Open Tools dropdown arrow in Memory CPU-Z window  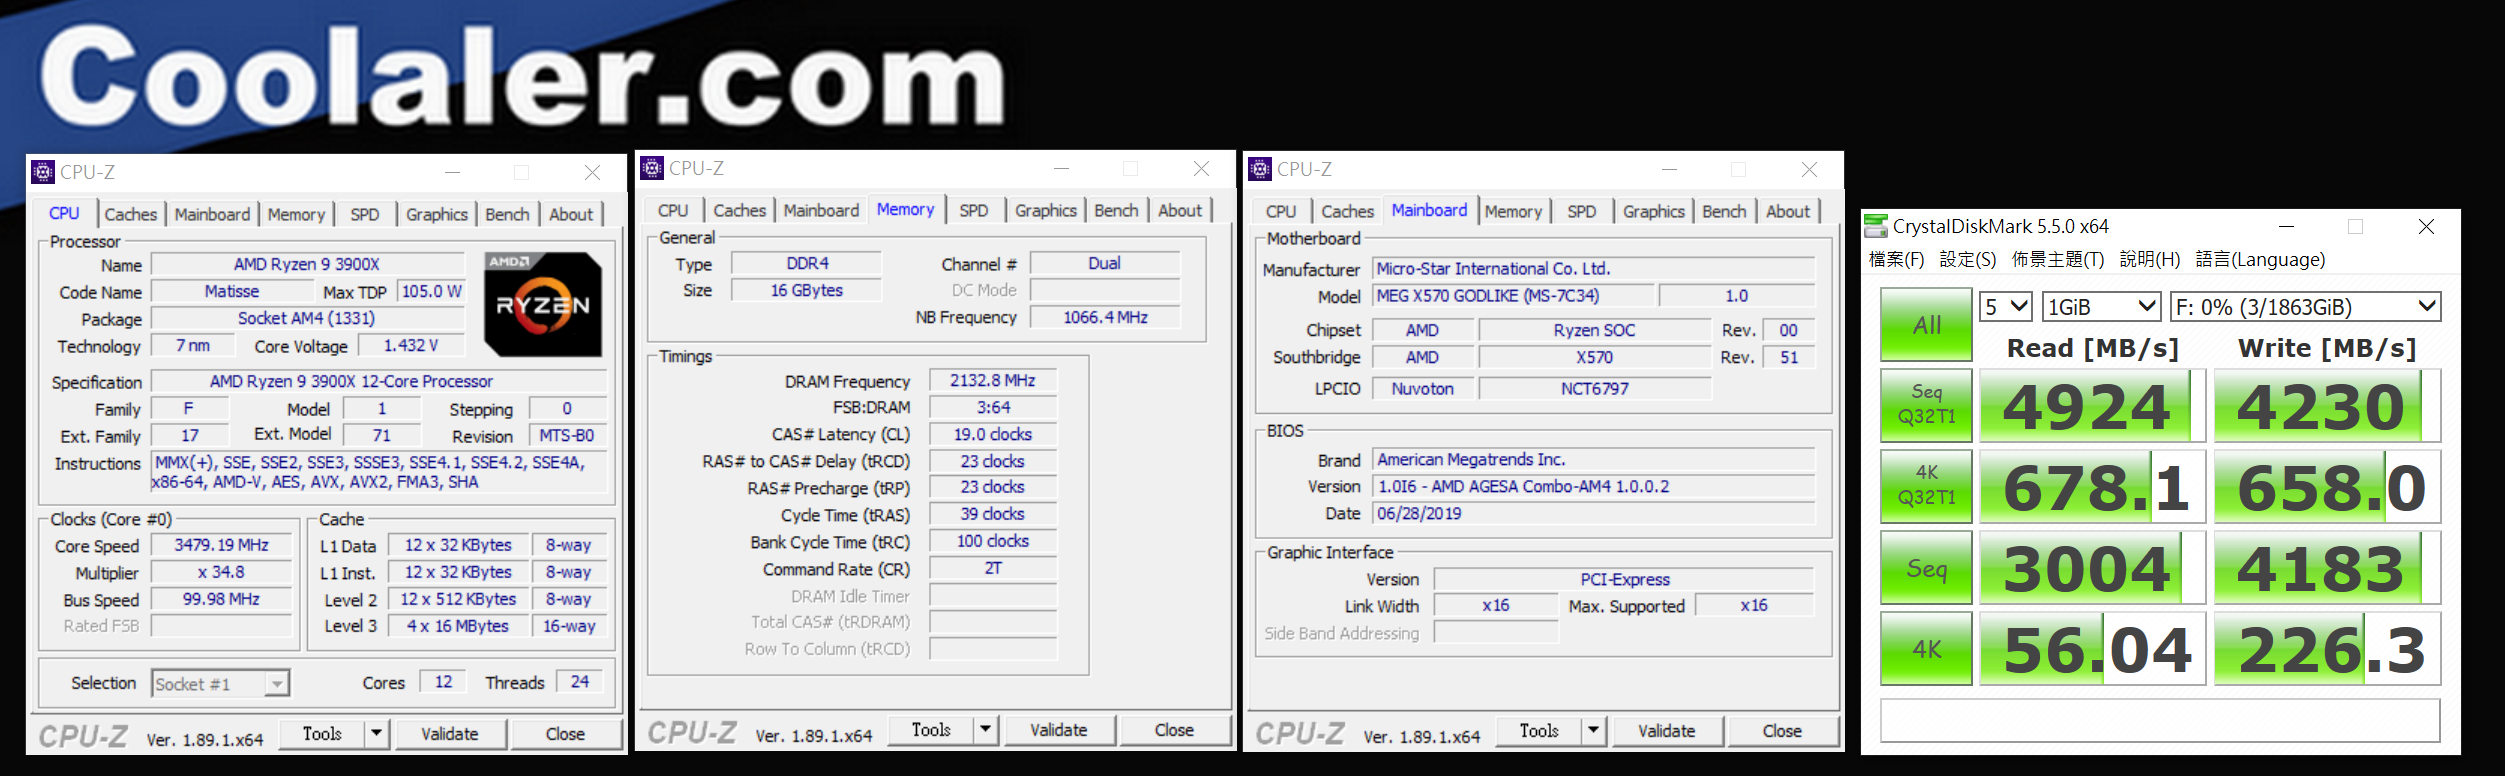(x=985, y=730)
